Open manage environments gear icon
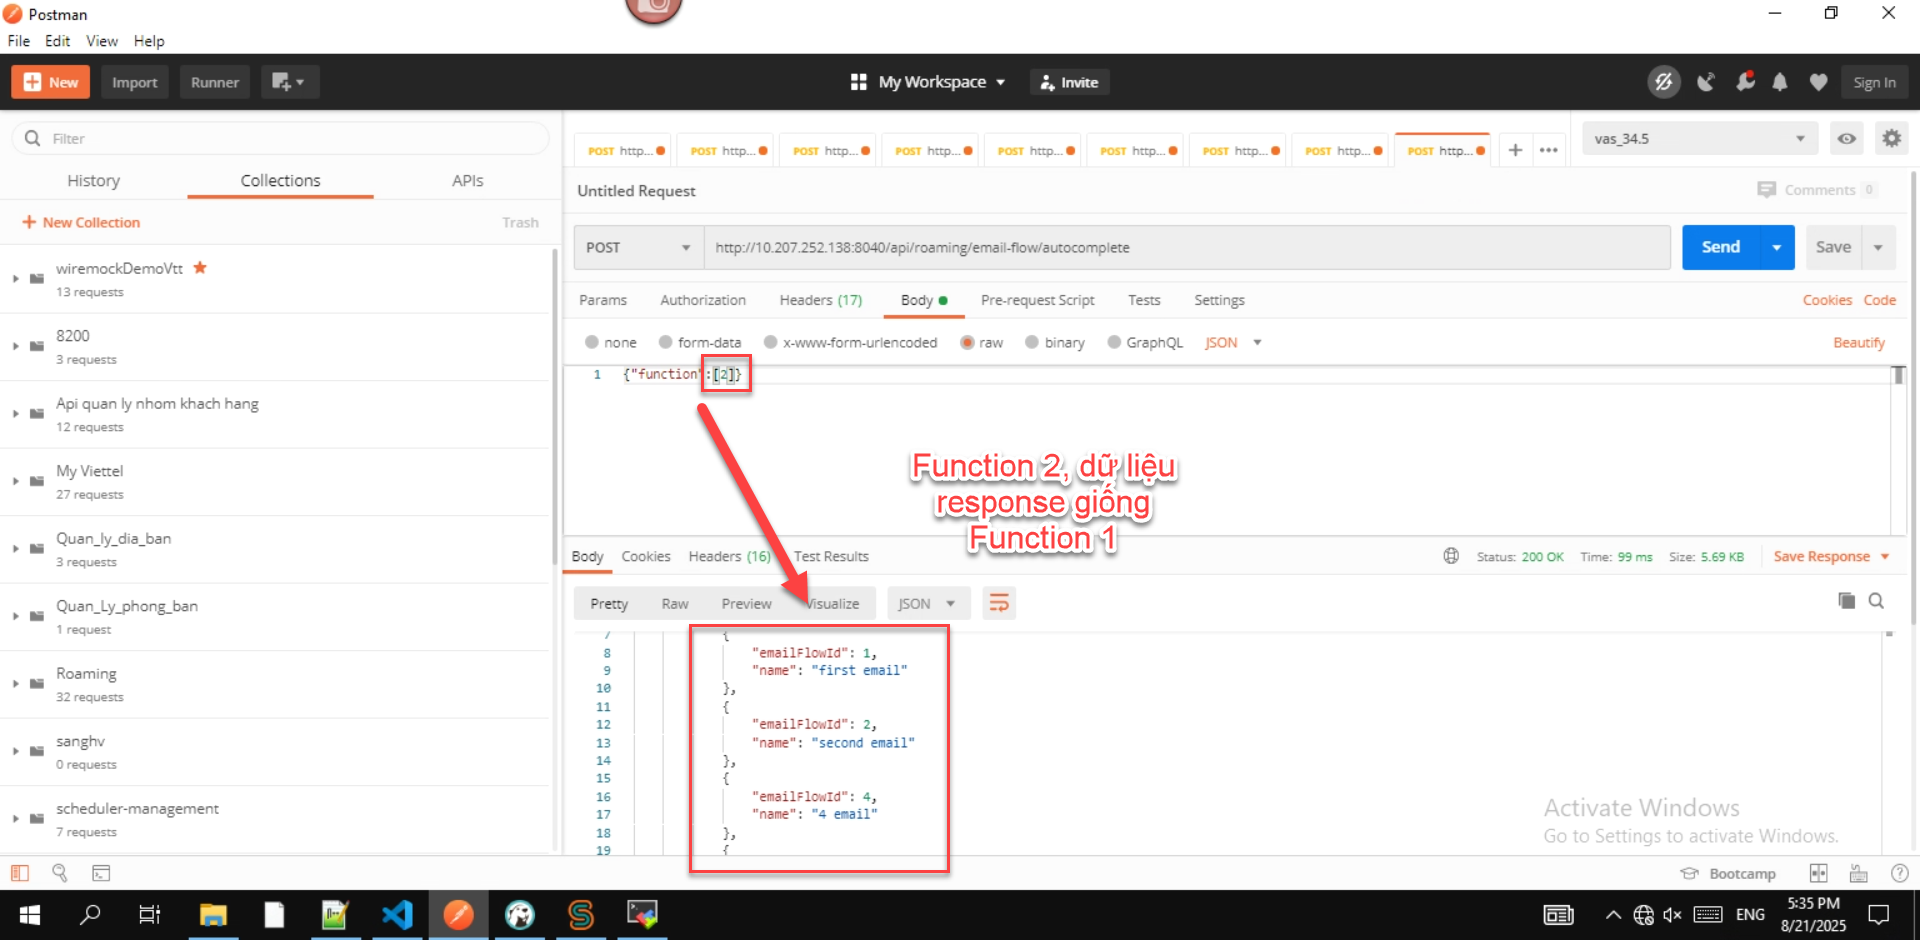 1891,139
